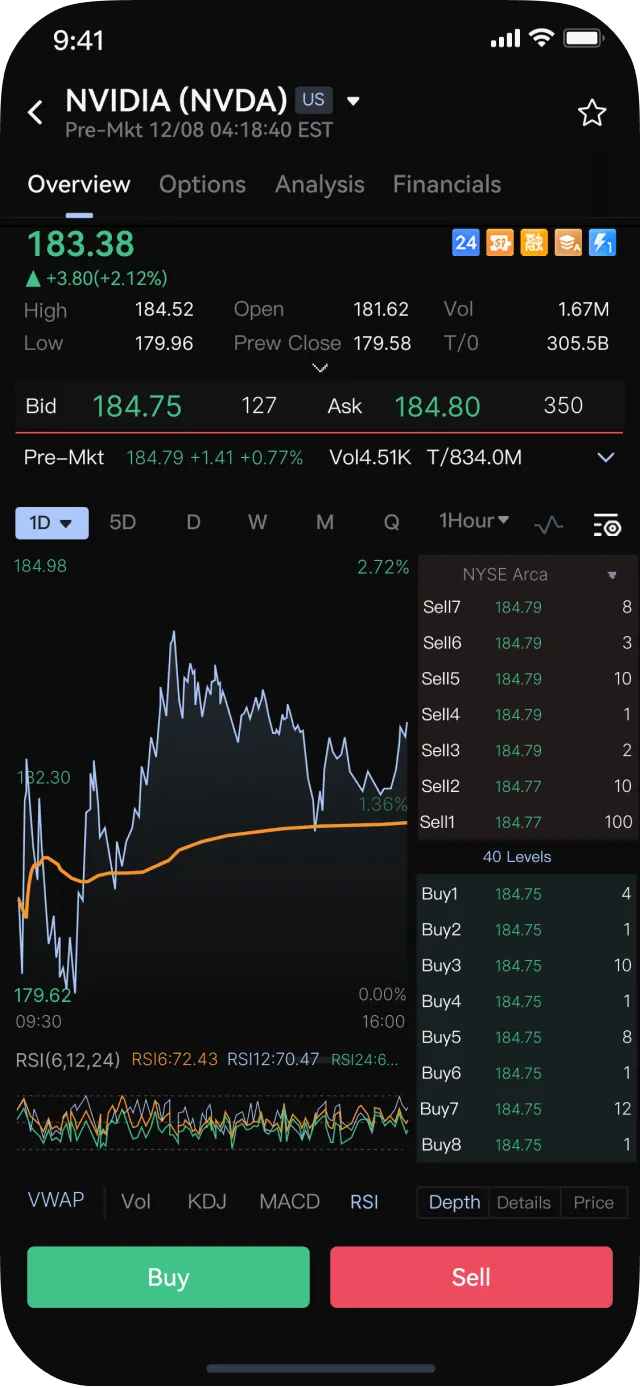Select the W weekly chart range
This screenshot has height=1388, width=640.
(x=258, y=523)
